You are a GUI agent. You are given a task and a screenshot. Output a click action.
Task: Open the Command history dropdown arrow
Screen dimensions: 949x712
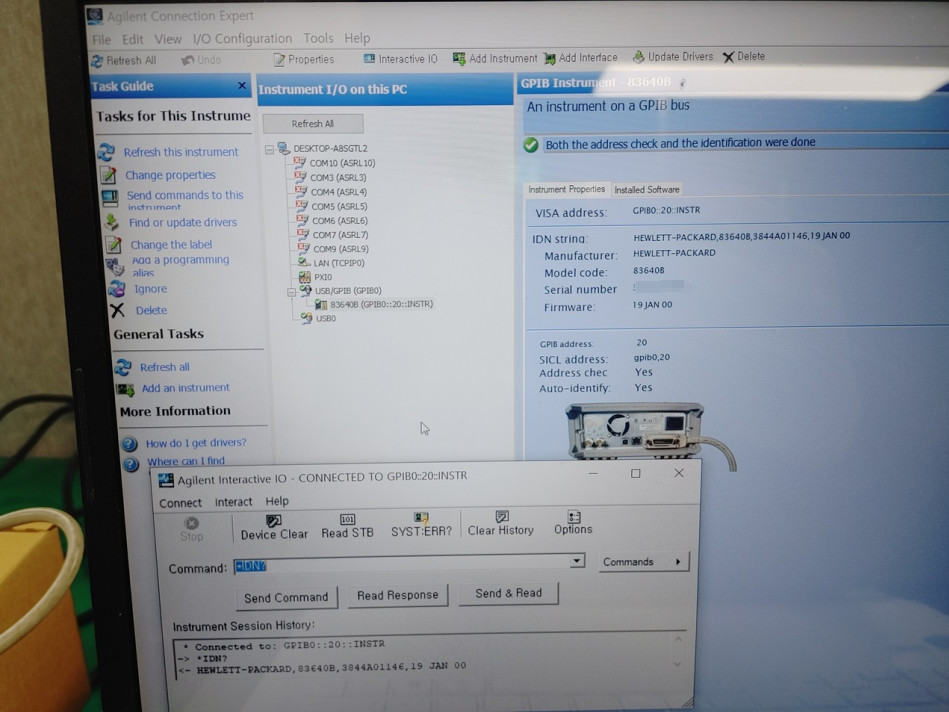[x=577, y=561]
